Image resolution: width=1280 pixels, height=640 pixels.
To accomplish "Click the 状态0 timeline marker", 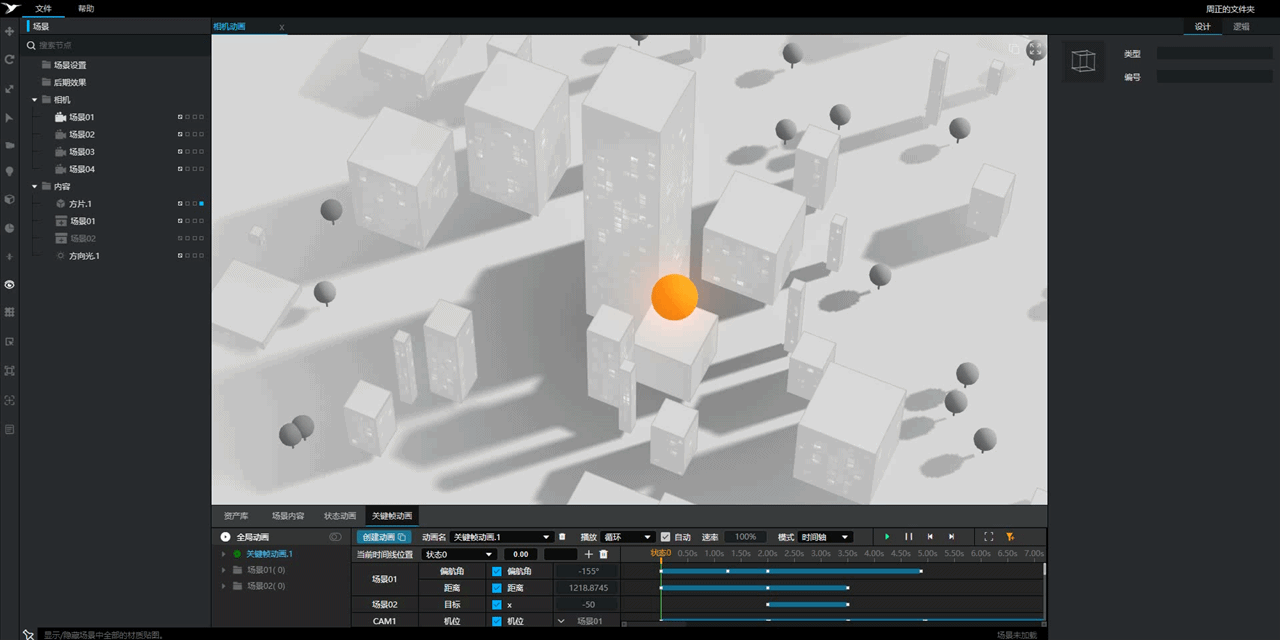I will pyautogui.click(x=661, y=552).
